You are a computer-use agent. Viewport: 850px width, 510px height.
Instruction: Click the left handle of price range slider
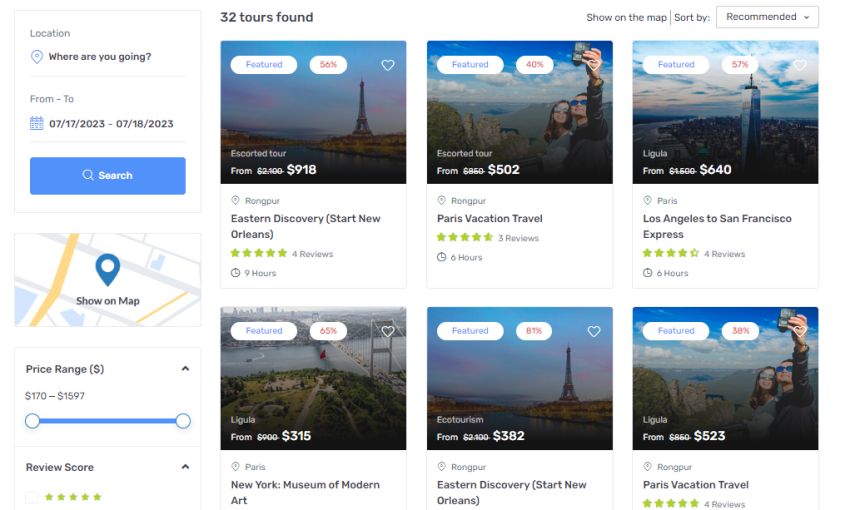pyautogui.click(x=32, y=421)
